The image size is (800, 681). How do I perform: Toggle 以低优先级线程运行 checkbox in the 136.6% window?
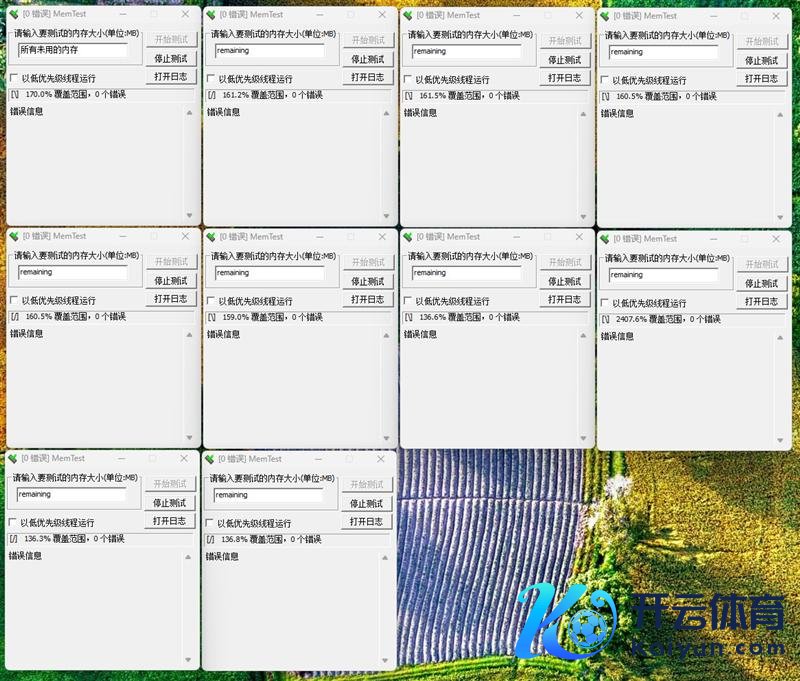(407, 301)
